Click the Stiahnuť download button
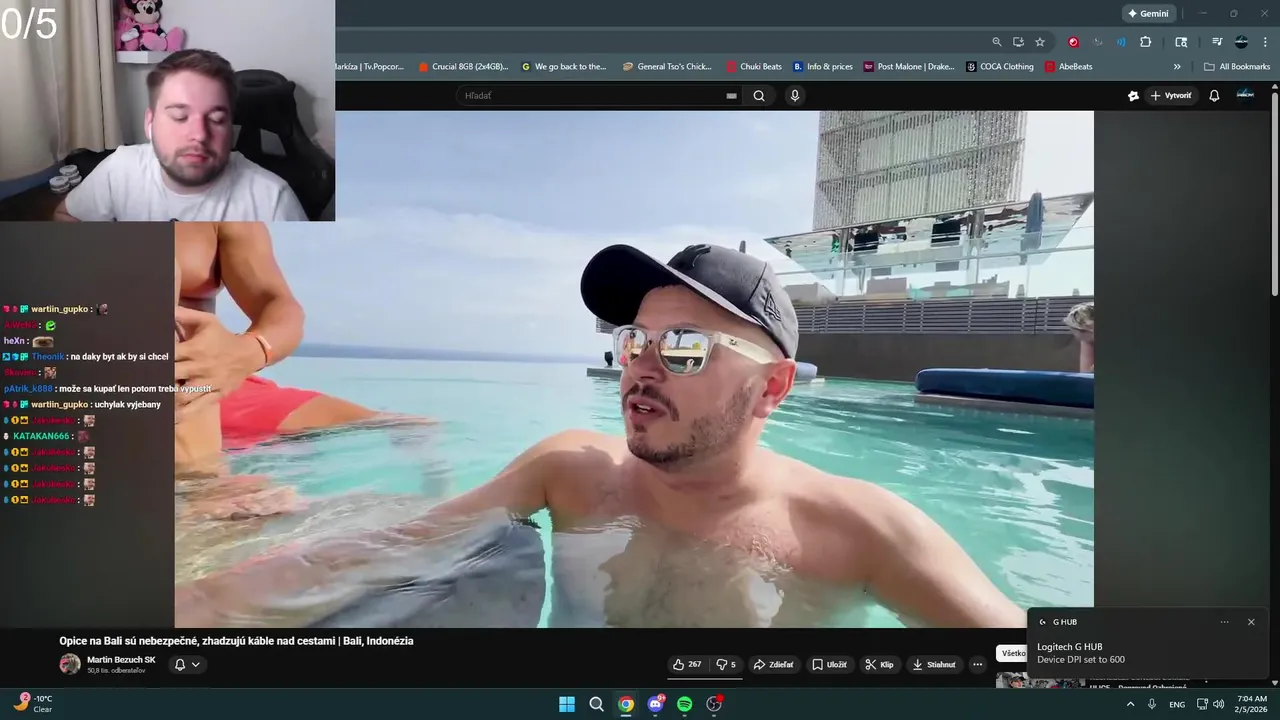This screenshot has height=720, width=1280. (x=934, y=664)
